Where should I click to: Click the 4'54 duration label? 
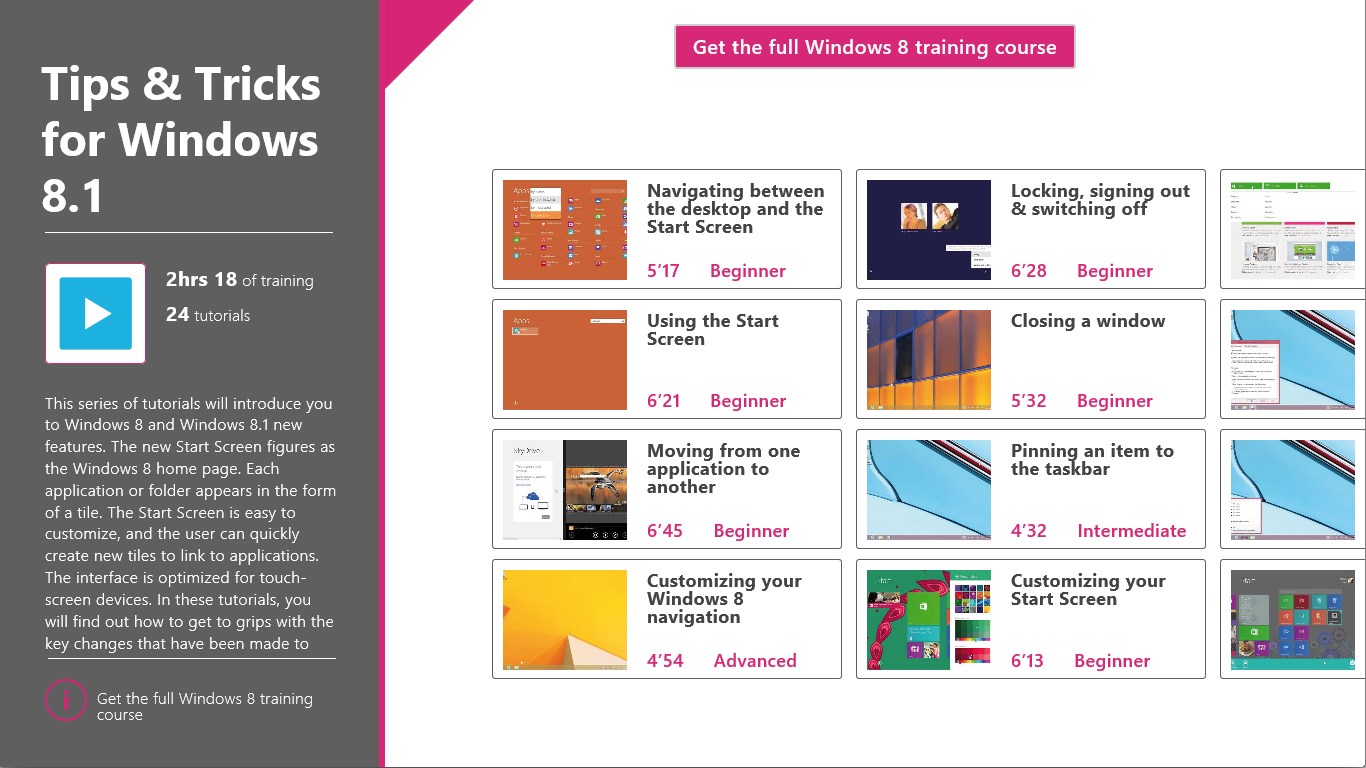pos(665,661)
